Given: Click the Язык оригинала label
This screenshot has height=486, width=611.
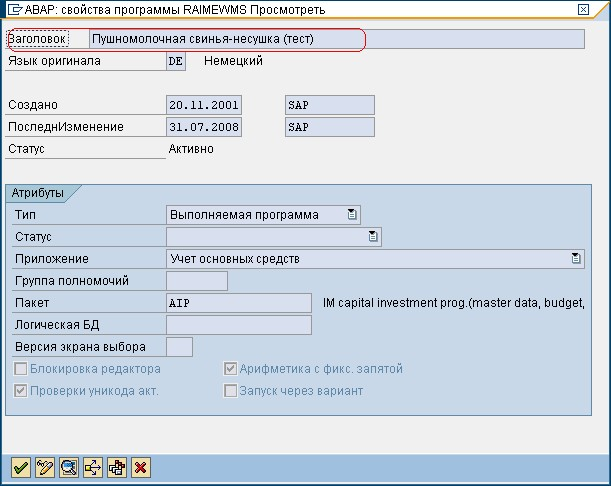Looking at the screenshot, I should click(x=55, y=61).
